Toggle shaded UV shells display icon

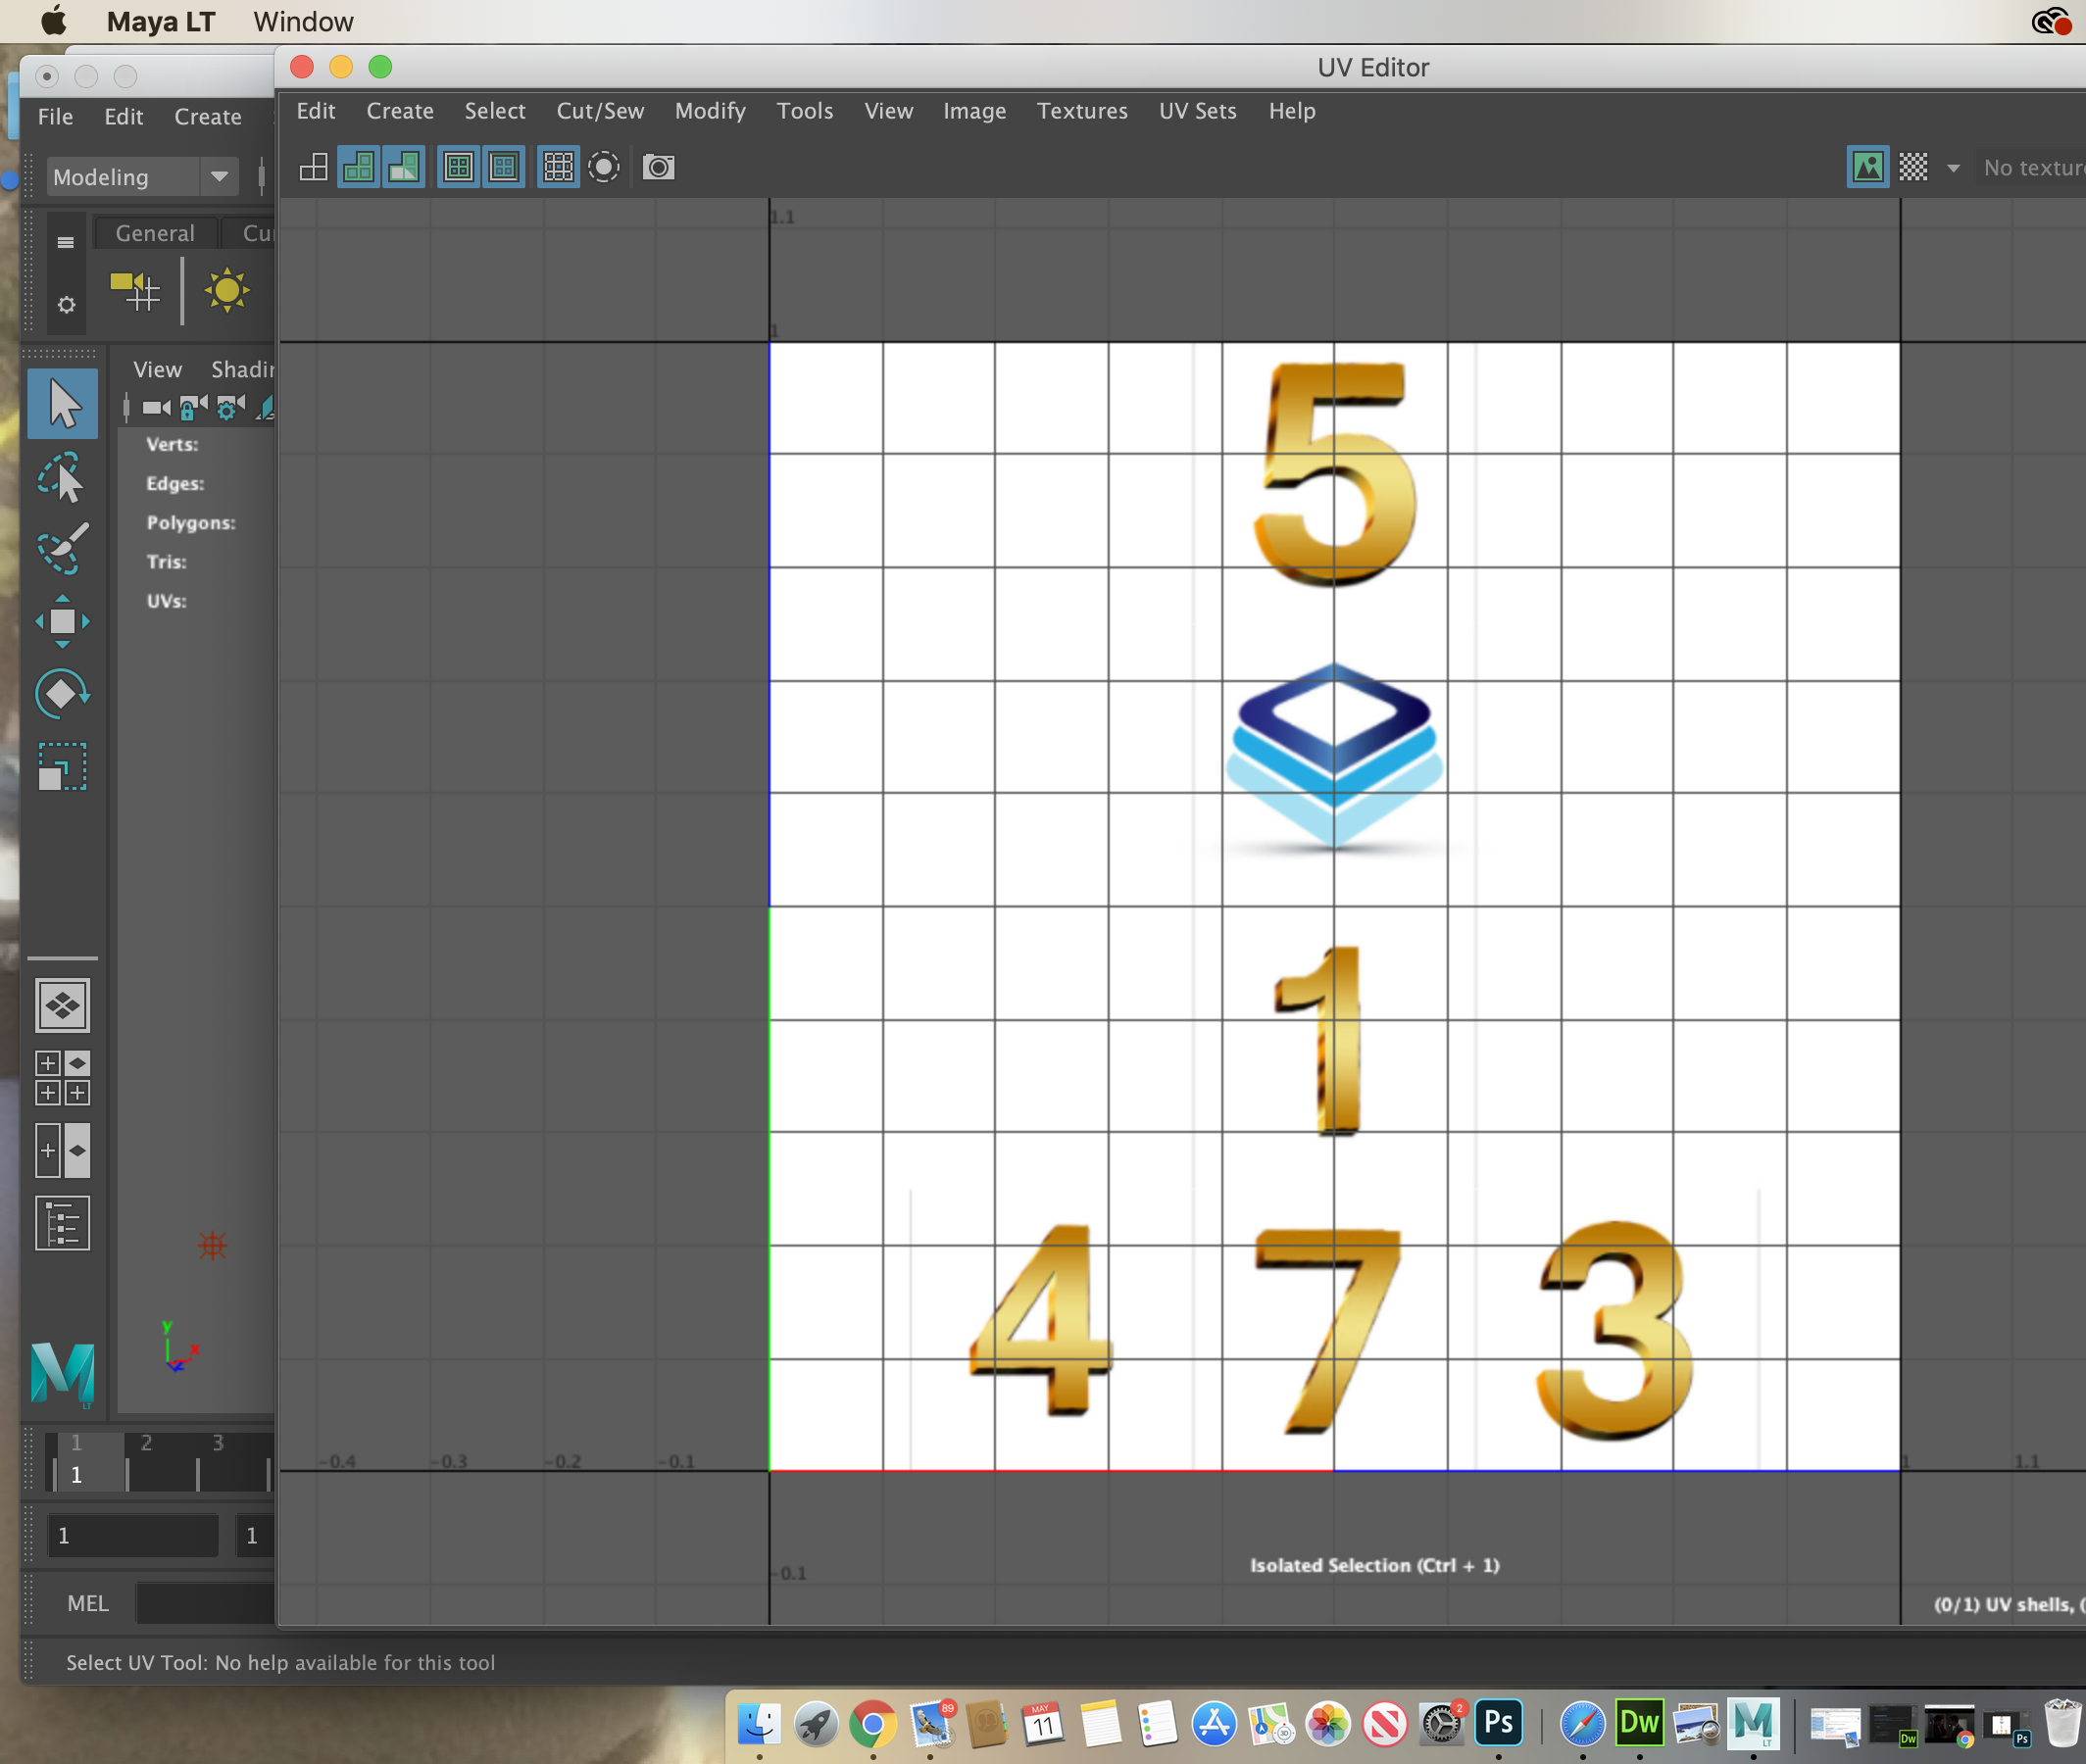(x=359, y=167)
